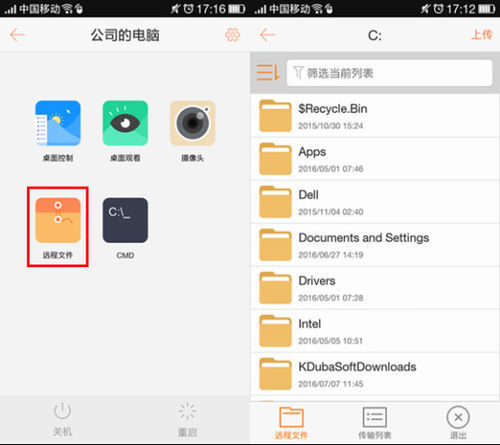Image resolution: width=500 pixels, height=445 pixels.
Task: Open the sort order menu icon
Action: tap(268, 72)
